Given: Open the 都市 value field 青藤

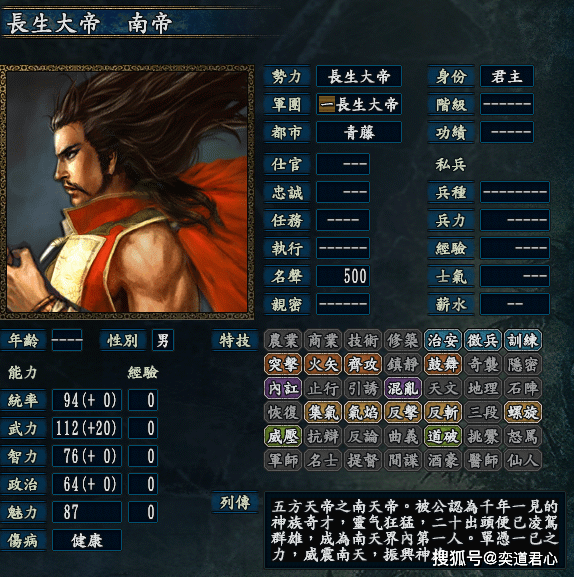Looking at the screenshot, I should (359, 132).
